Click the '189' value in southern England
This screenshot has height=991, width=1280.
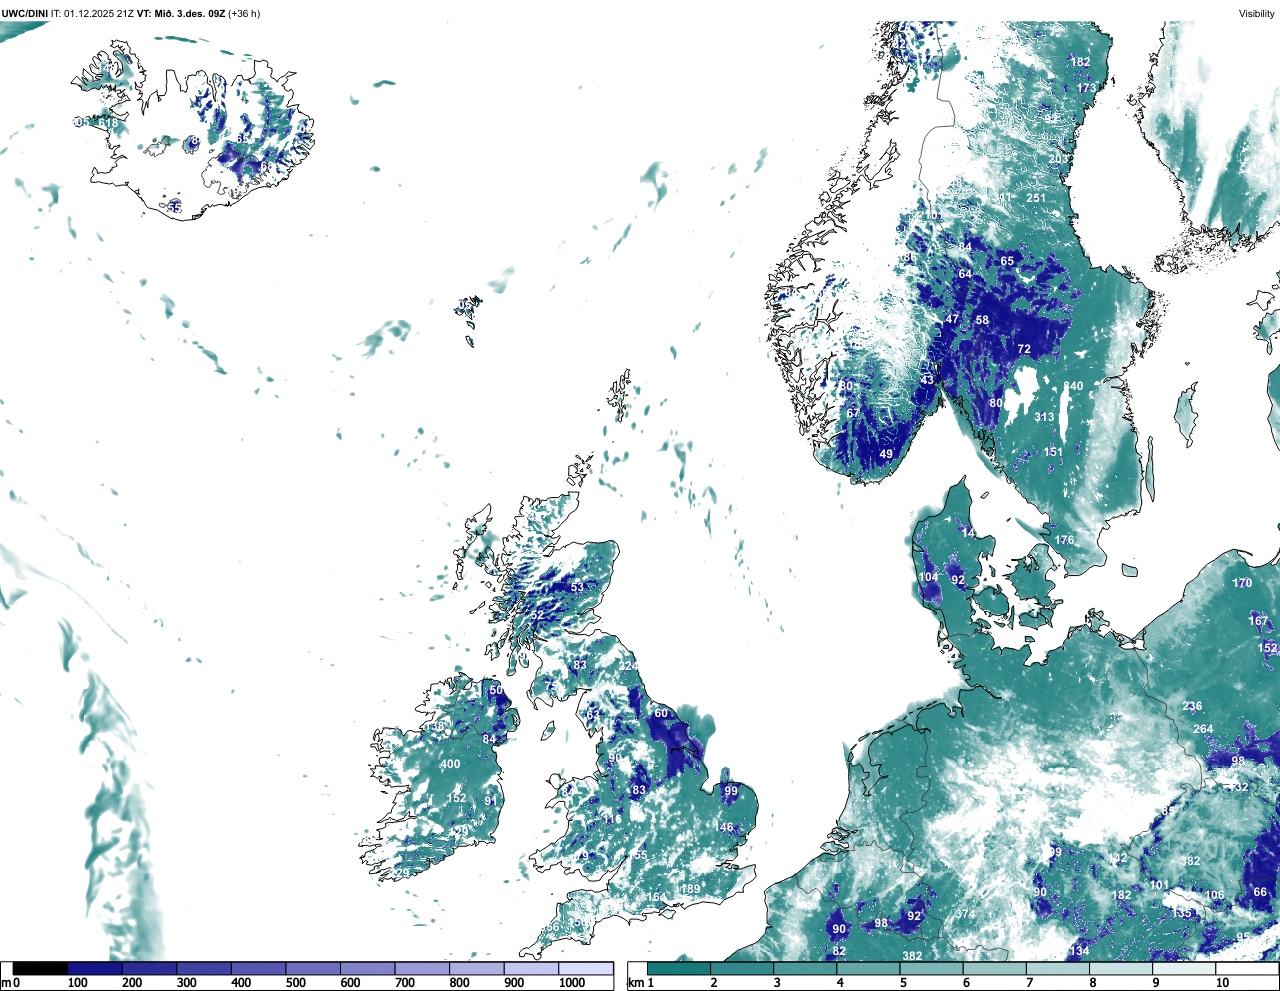click(690, 889)
